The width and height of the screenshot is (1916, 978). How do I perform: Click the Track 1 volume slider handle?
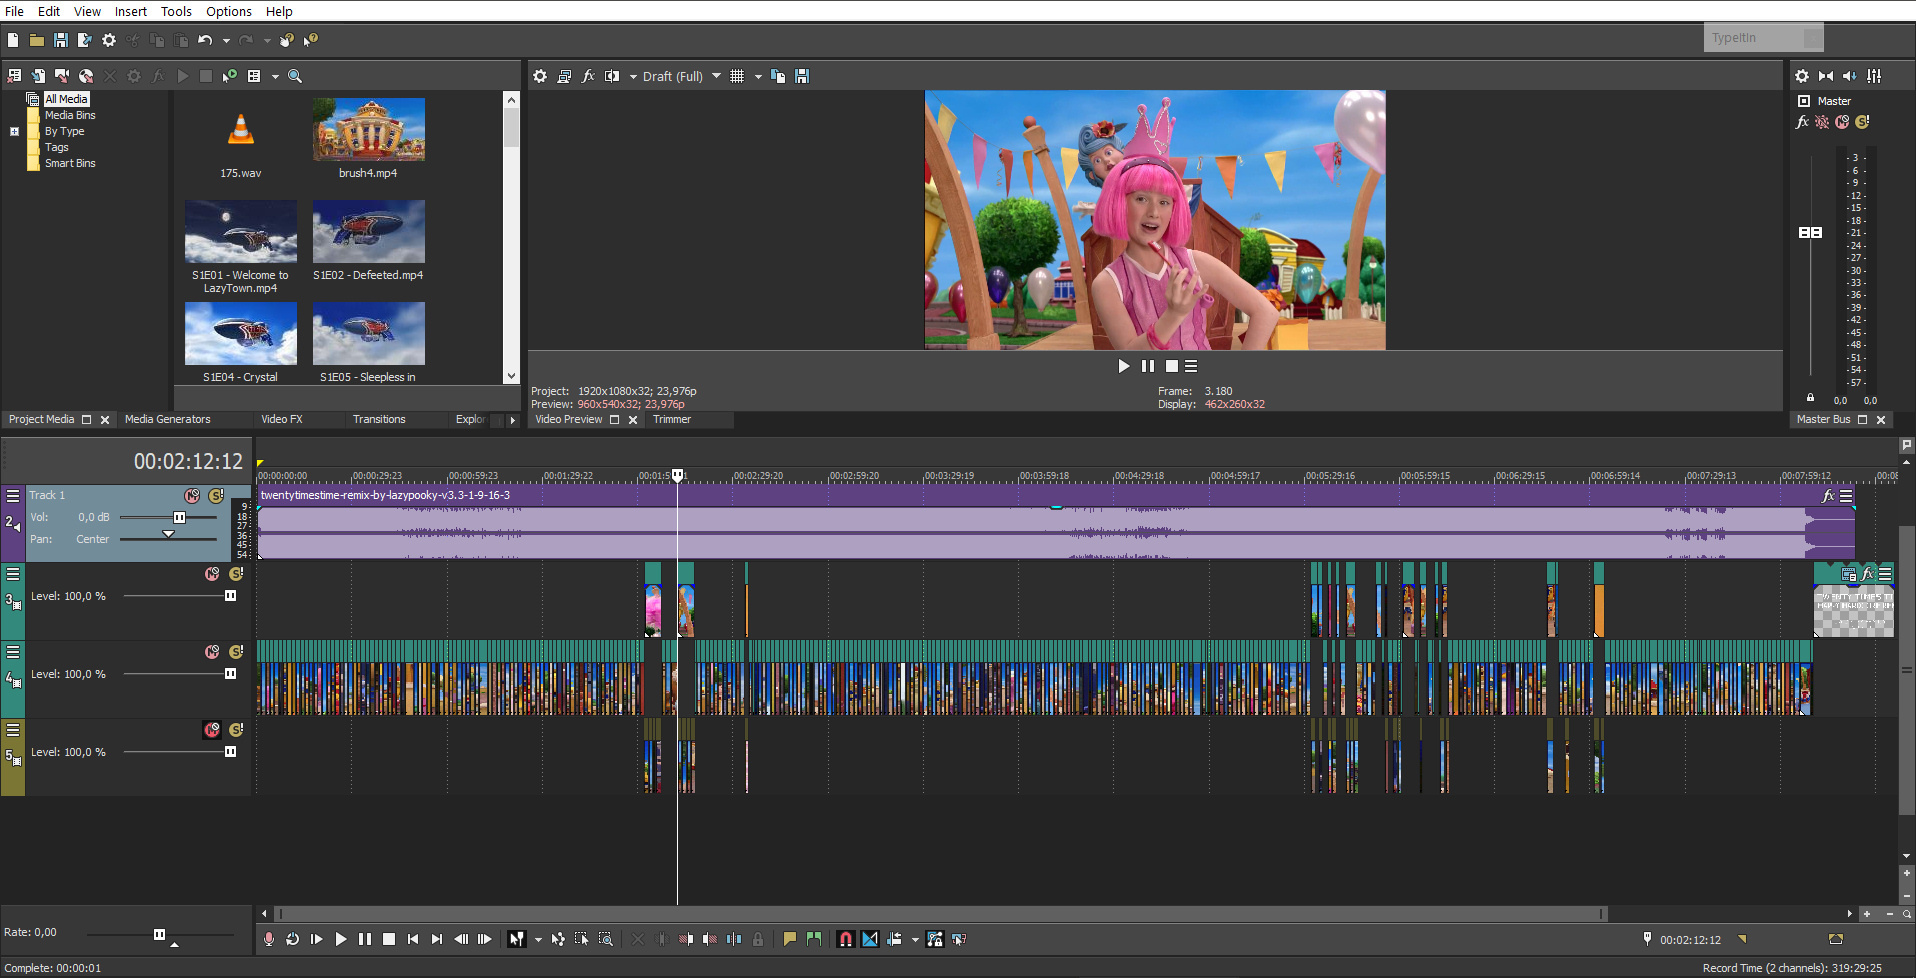180,517
